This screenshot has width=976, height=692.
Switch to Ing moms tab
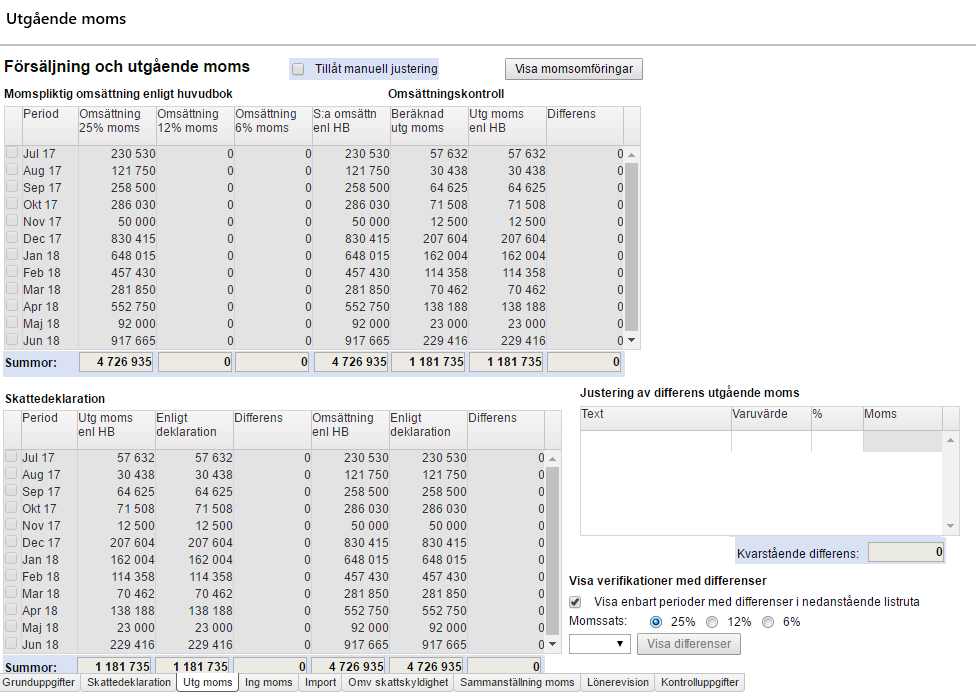click(268, 682)
